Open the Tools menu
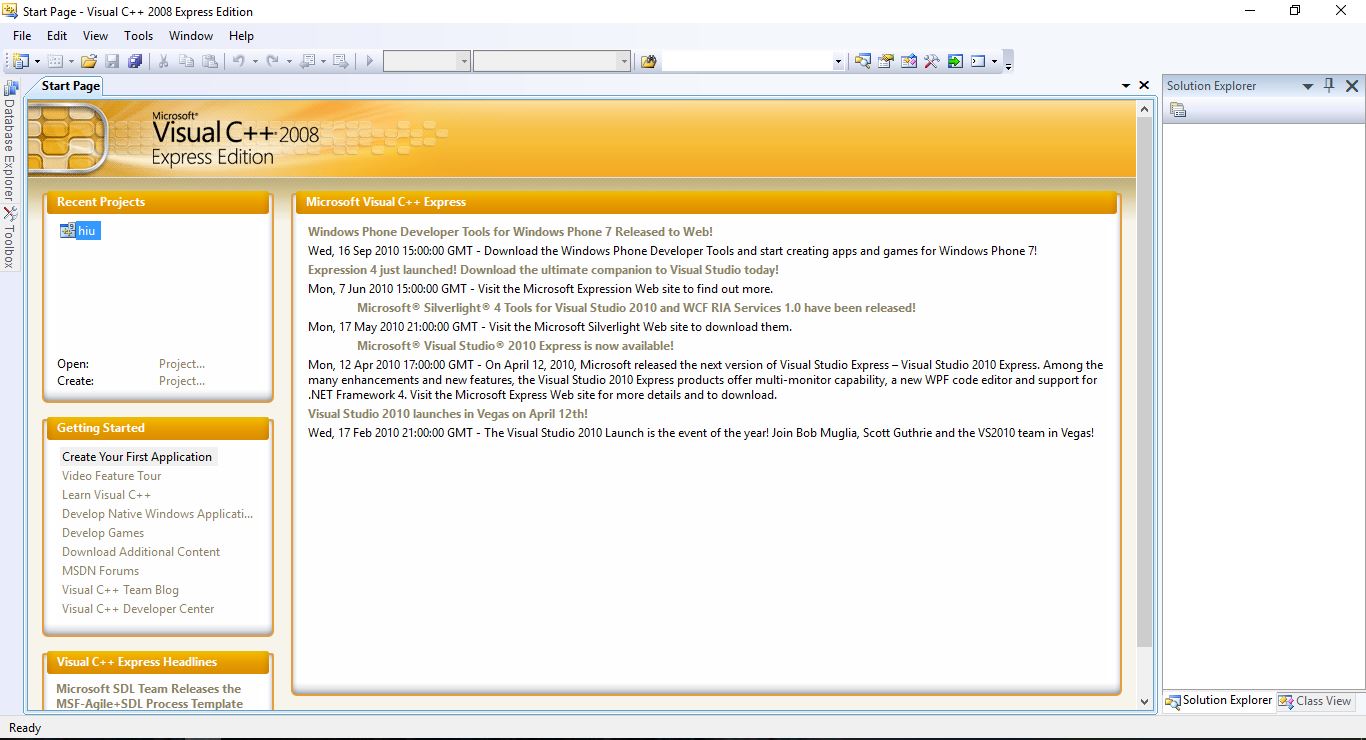1366x740 pixels. coord(138,36)
